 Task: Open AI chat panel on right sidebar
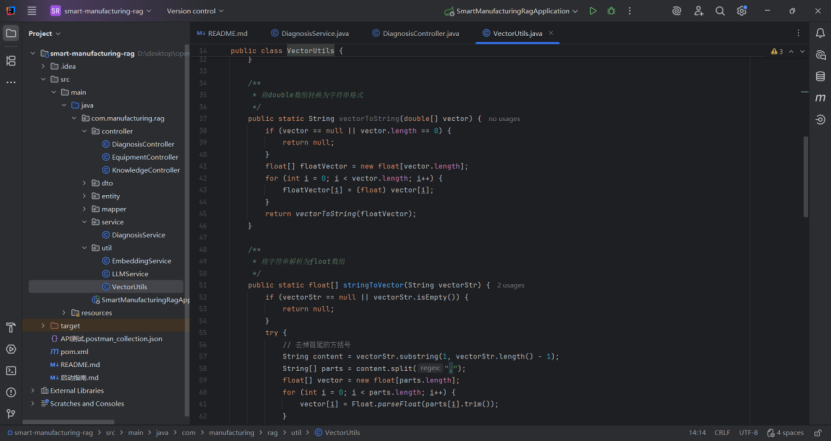point(820,55)
